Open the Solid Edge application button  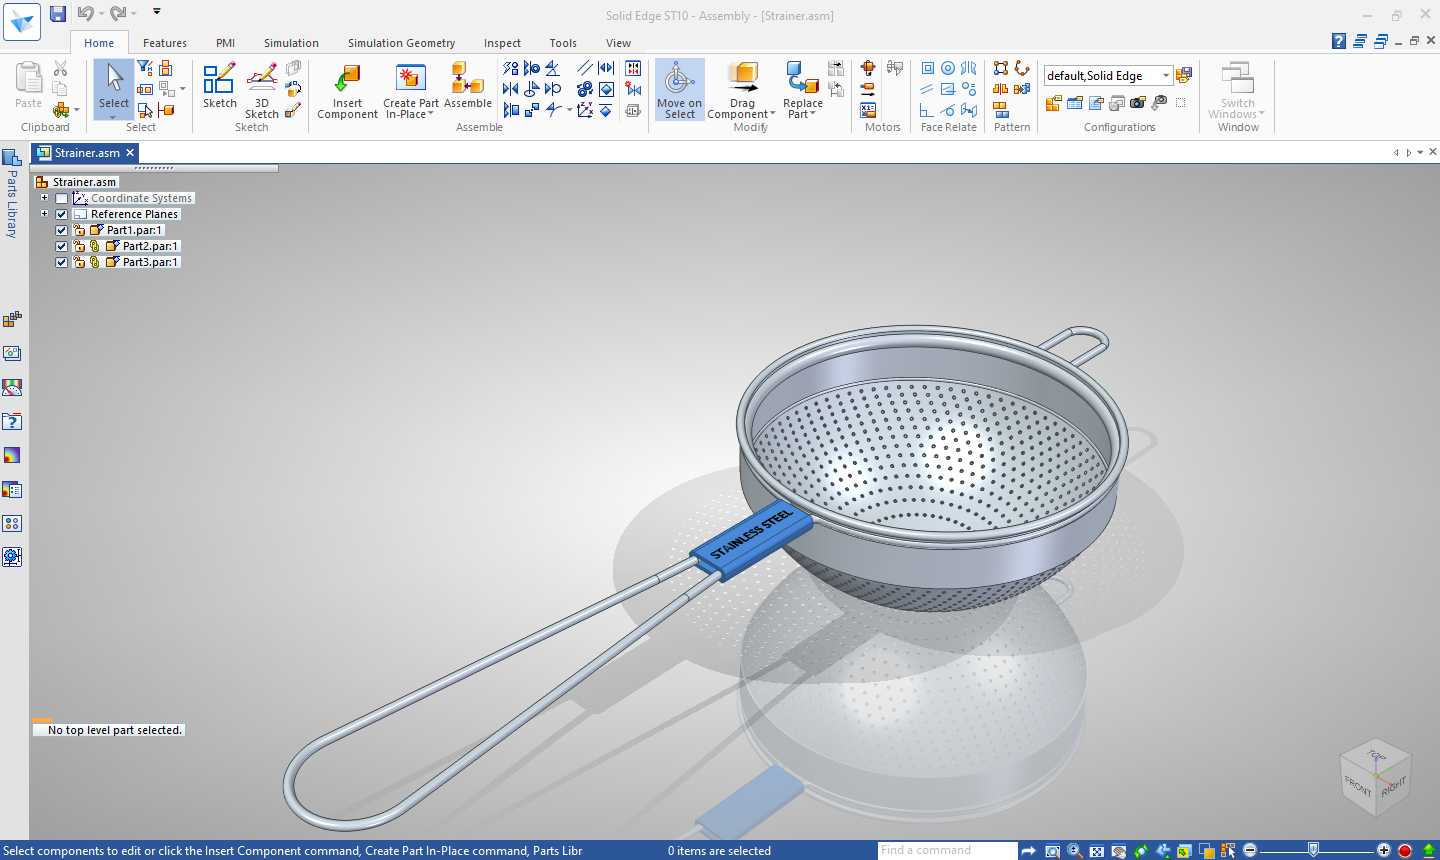pos(22,21)
